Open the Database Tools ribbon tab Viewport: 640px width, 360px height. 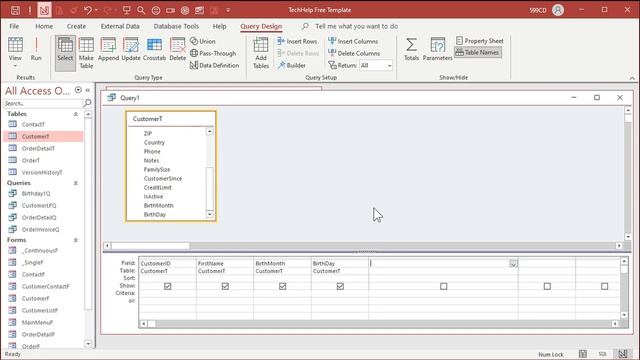(x=176, y=26)
